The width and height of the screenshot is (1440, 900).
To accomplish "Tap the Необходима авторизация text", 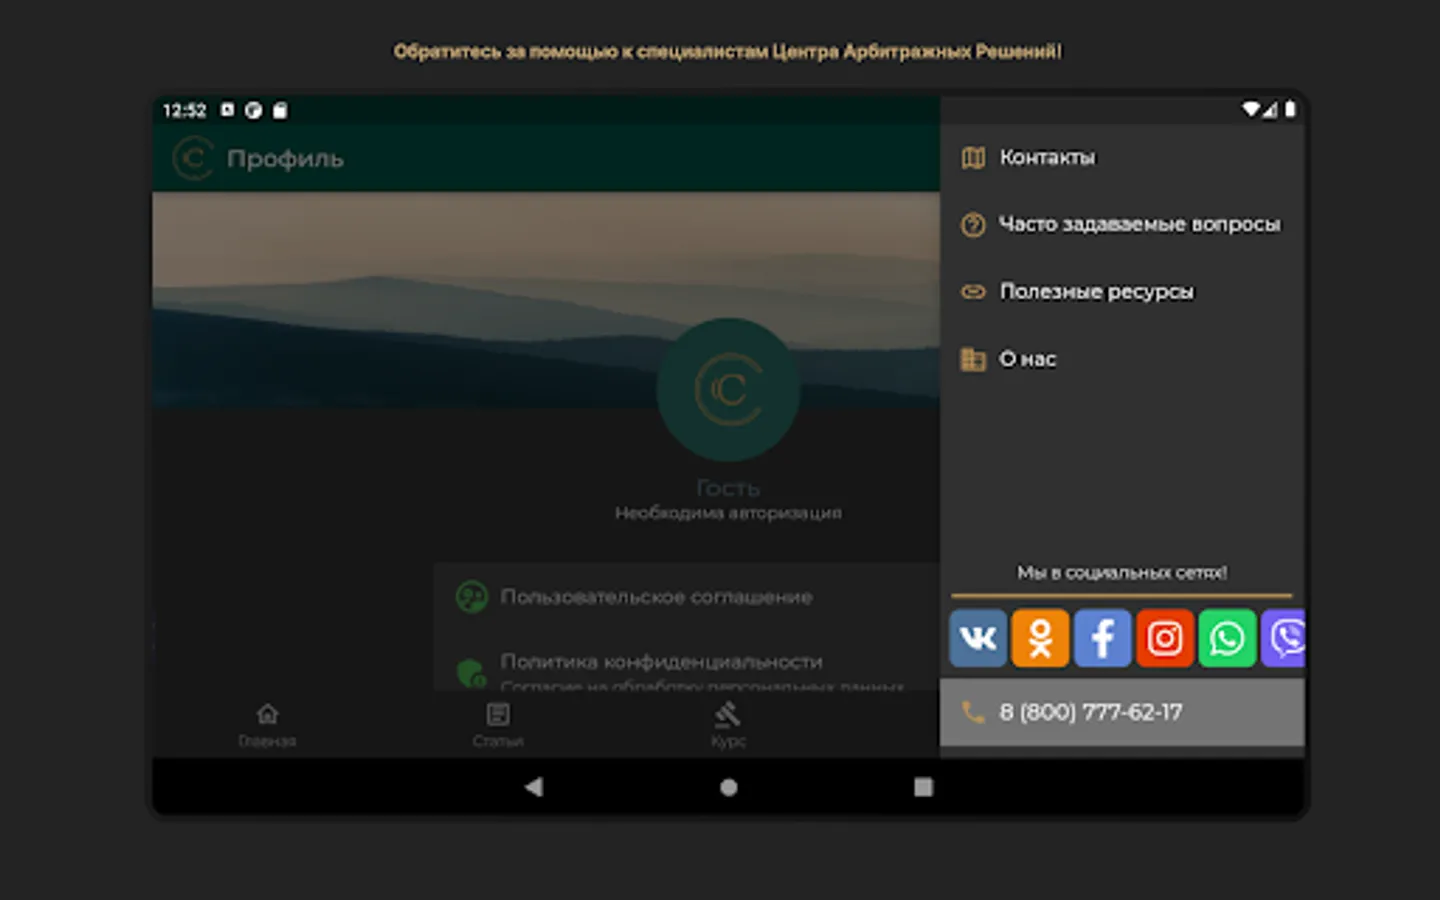I will (x=728, y=513).
